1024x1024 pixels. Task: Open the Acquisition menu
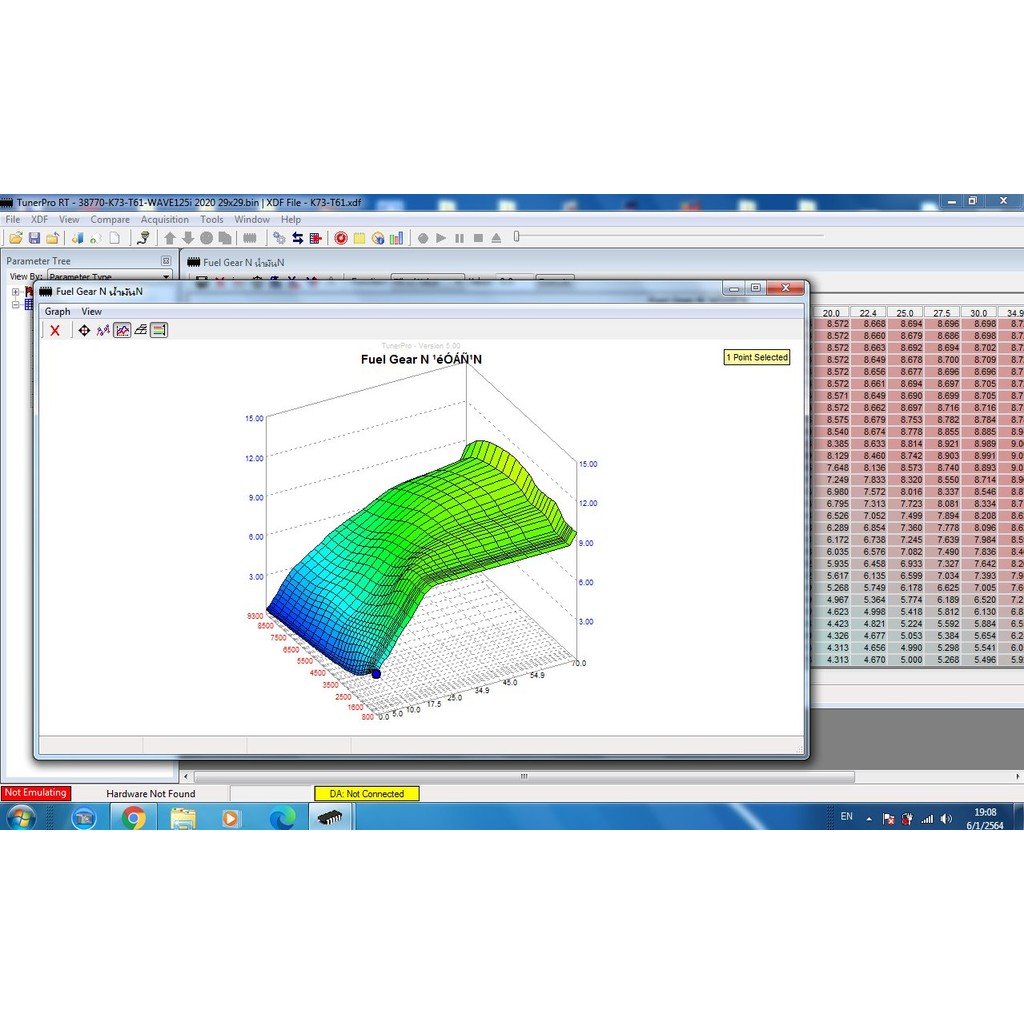pos(164,220)
